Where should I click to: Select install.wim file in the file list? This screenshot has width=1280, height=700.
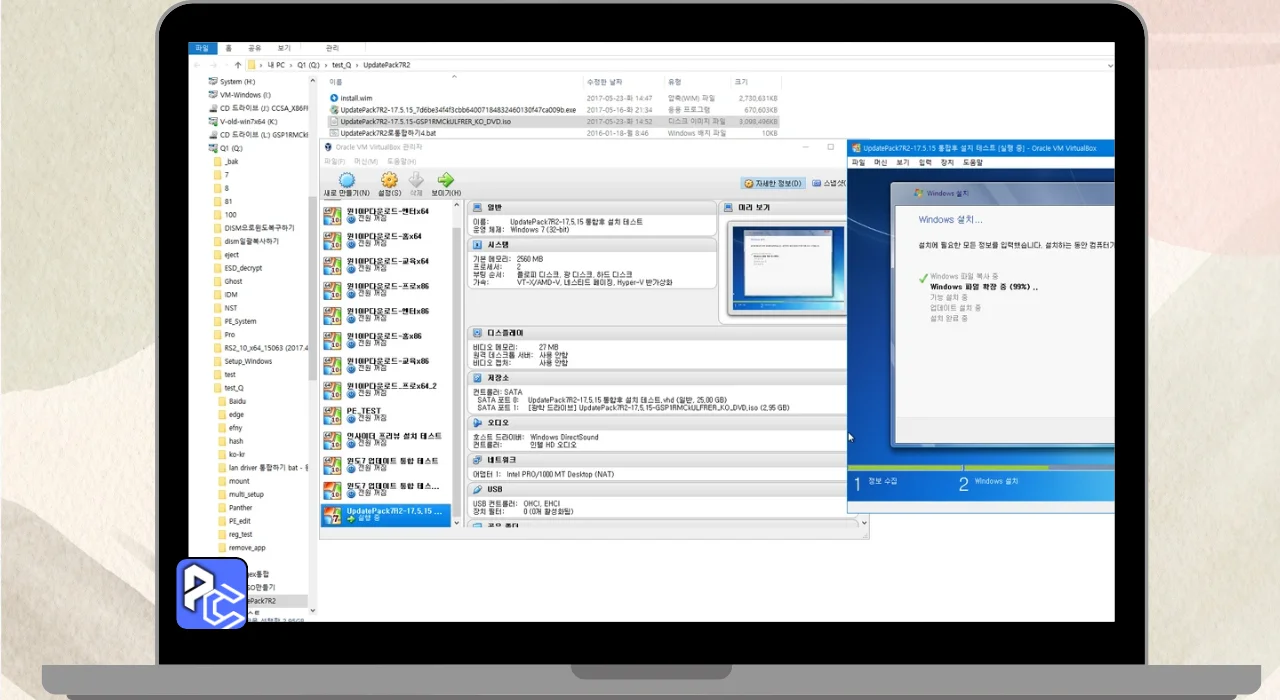point(356,98)
